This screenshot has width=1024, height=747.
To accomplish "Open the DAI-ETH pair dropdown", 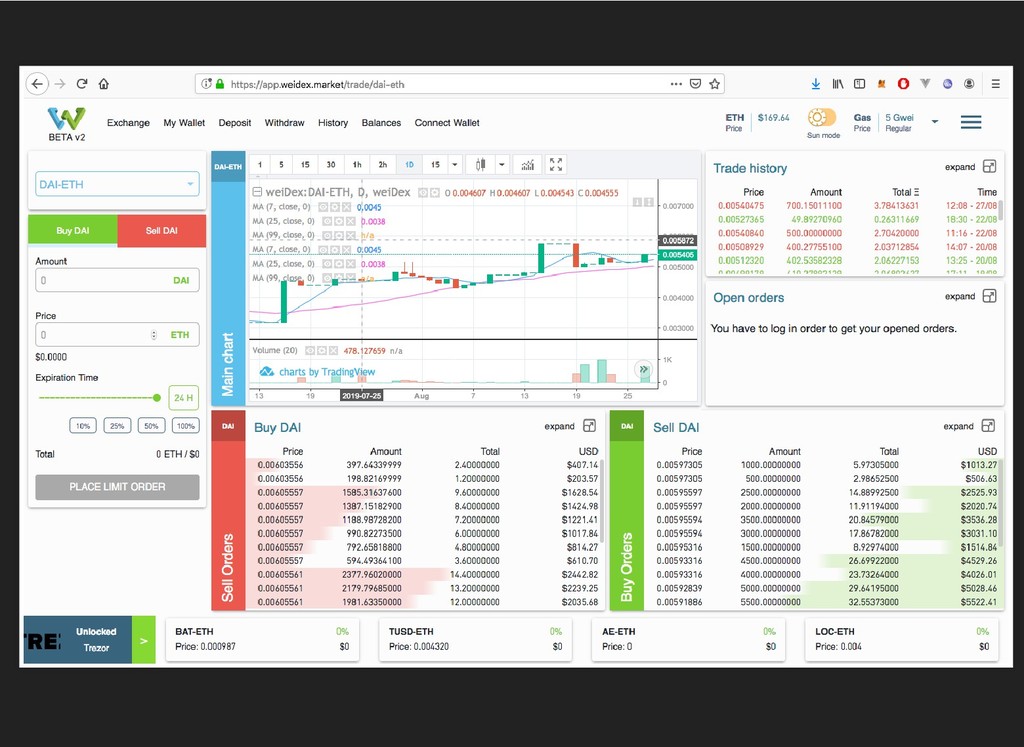I will [x=118, y=184].
